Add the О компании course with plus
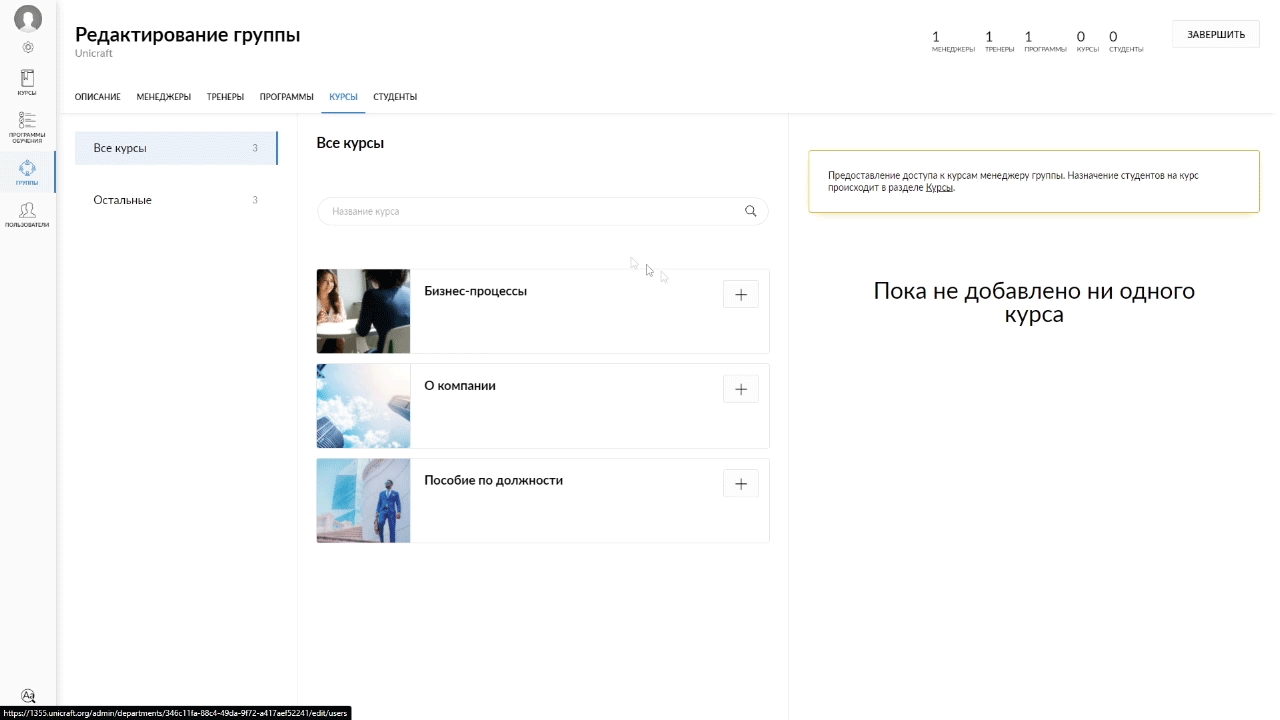The image size is (1280, 720). 741,389
